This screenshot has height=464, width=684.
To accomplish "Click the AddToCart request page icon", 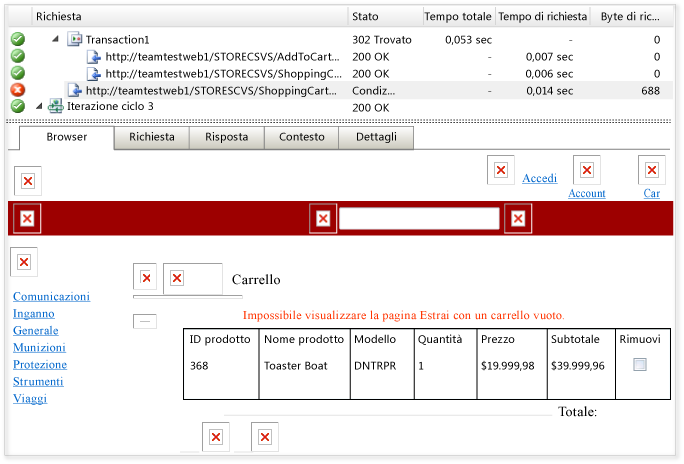I will [x=93, y=57].
